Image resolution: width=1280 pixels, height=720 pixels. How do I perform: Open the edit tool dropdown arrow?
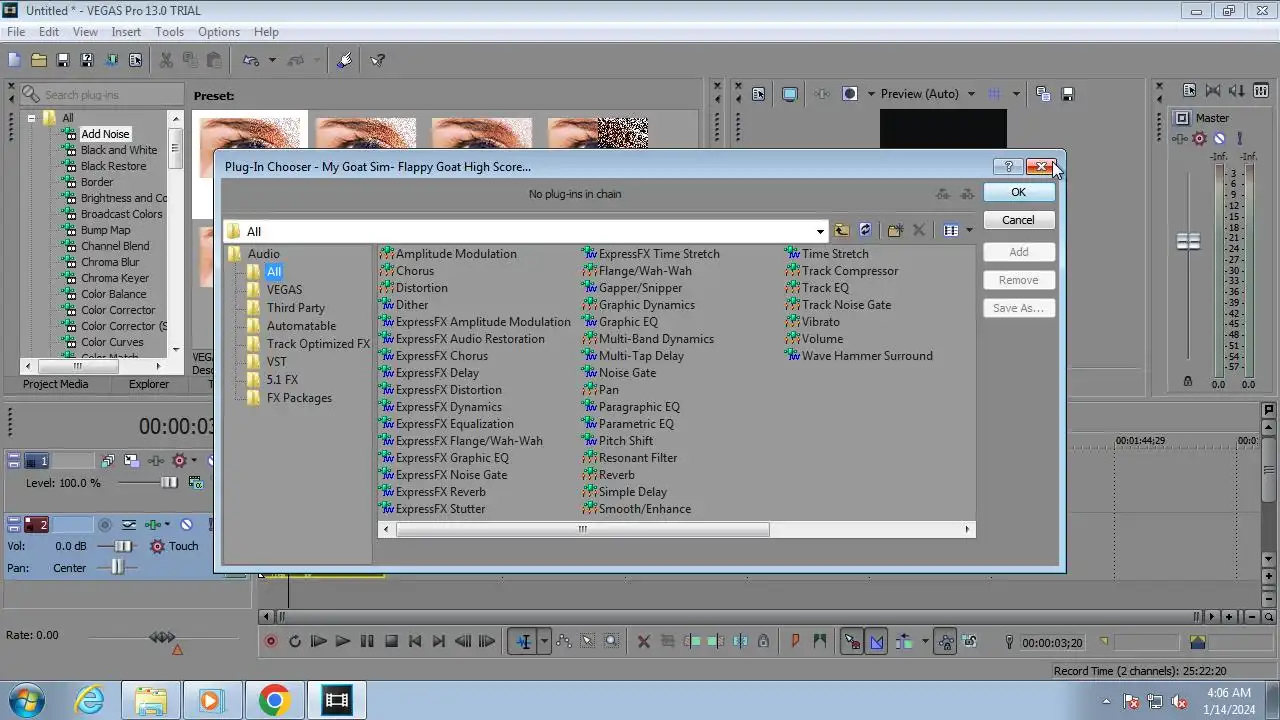coord(544,641)
